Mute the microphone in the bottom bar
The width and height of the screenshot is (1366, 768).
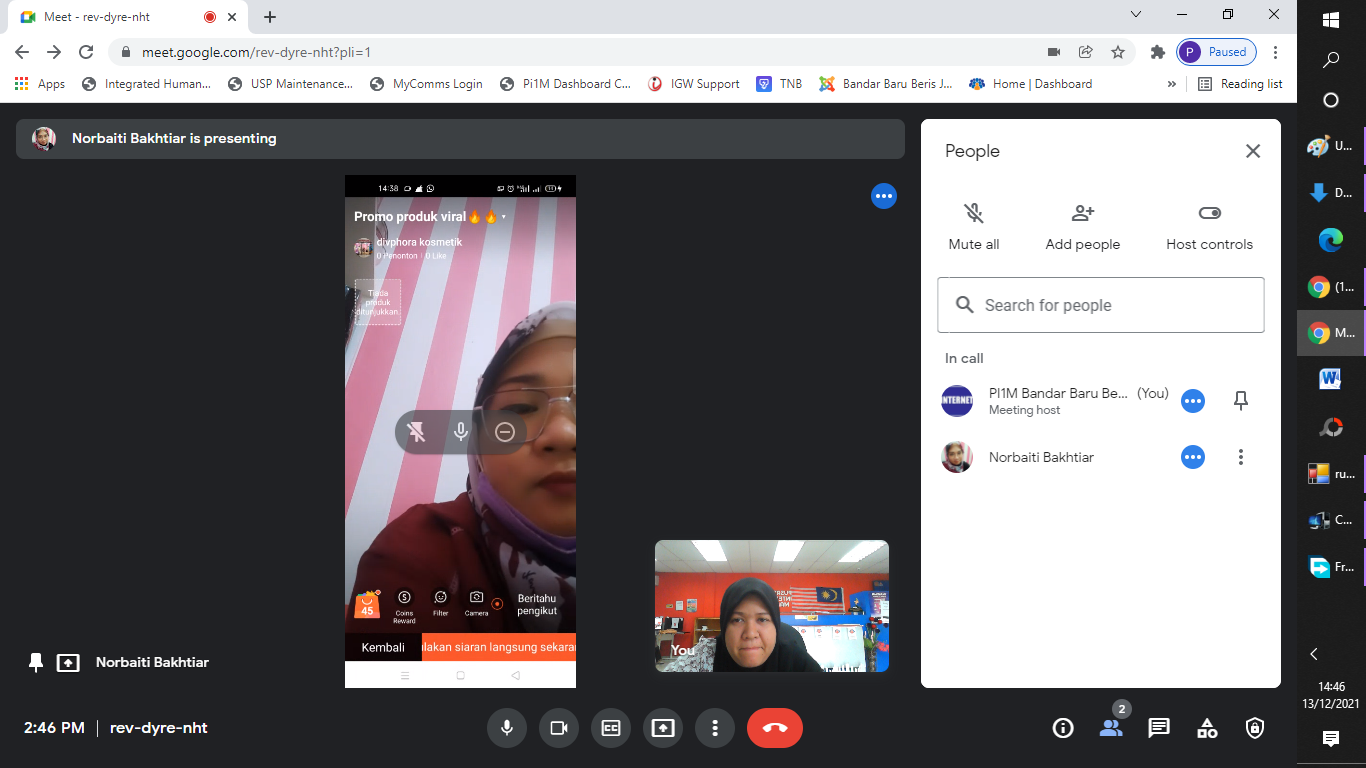(507, 728)
